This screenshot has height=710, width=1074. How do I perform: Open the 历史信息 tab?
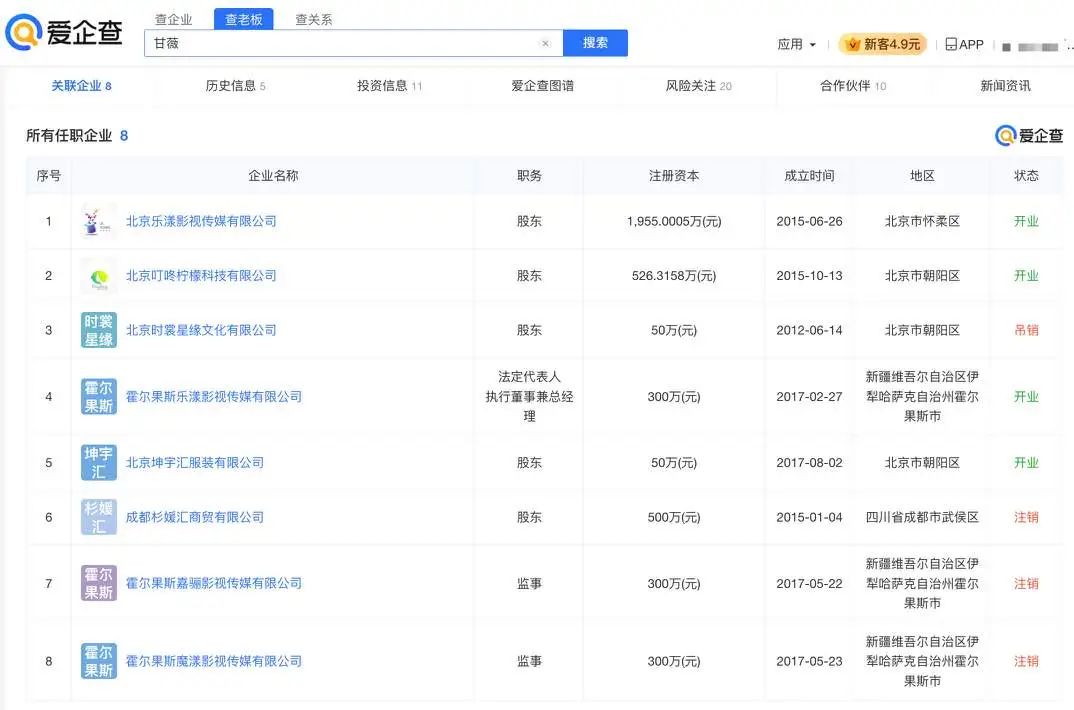tap(235, 86)
